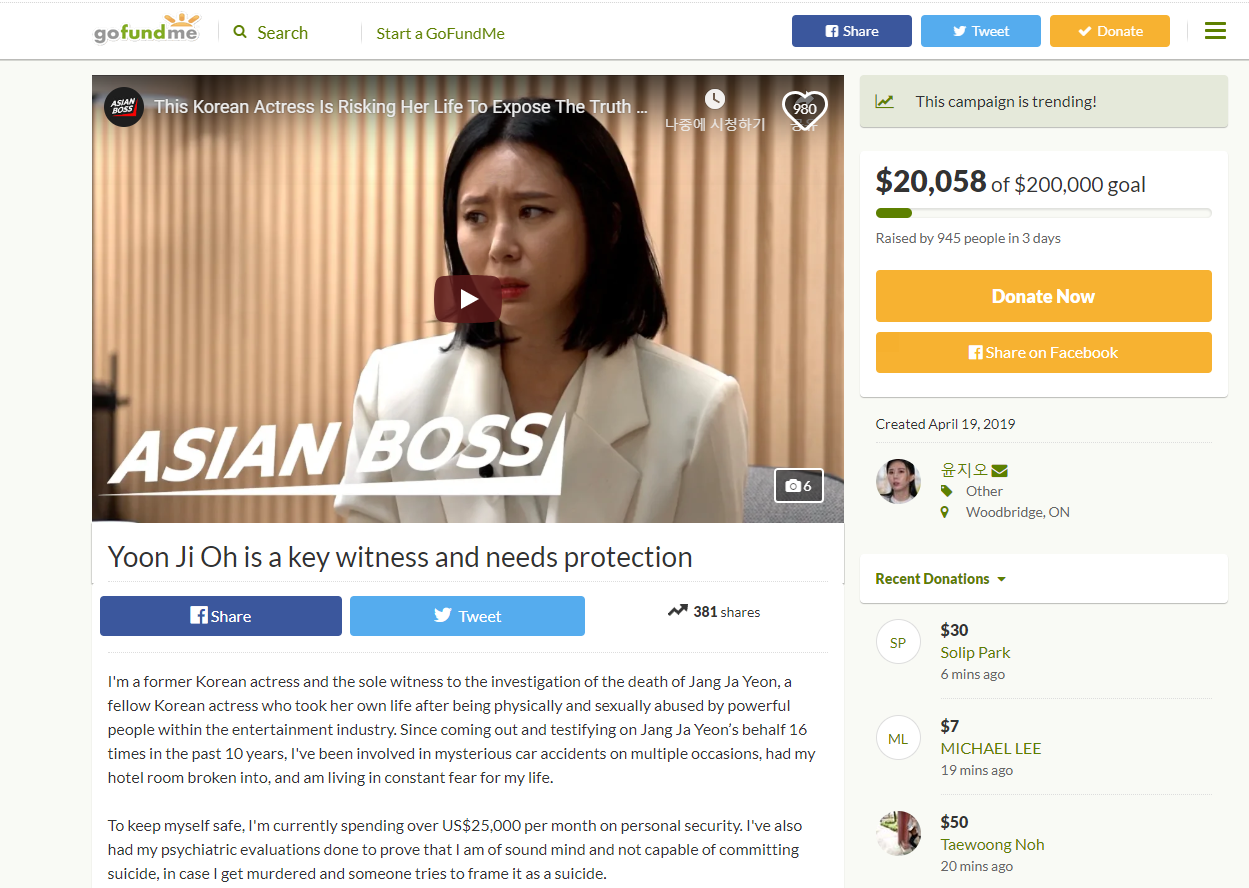
Task: Like campaign via heart icon showing 980
Action: point(804,109)
